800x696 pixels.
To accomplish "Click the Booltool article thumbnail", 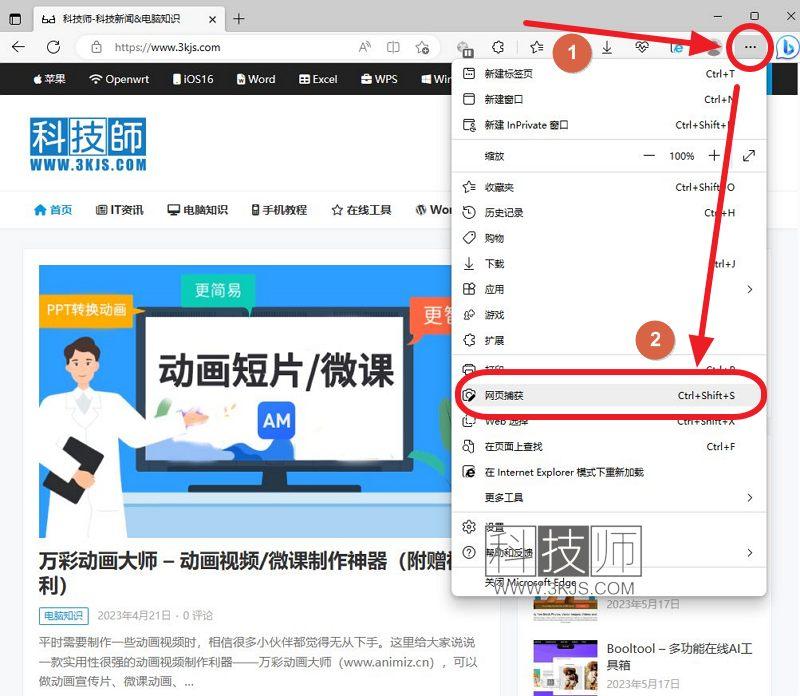I will (x=565, y=666).
